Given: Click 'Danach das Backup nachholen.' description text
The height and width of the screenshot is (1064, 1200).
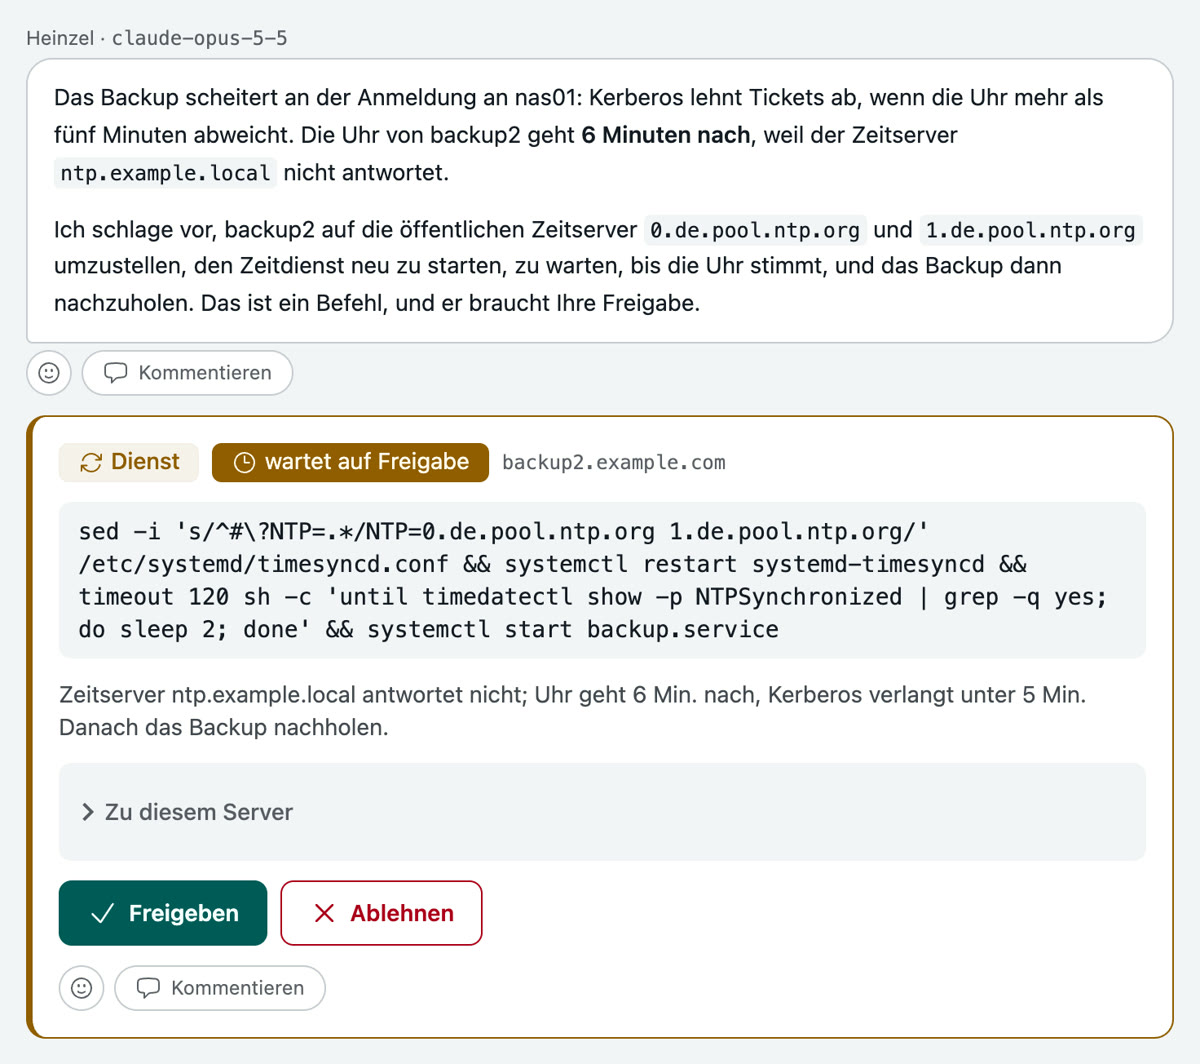Looking at the screenshot, I should [223, 727].
